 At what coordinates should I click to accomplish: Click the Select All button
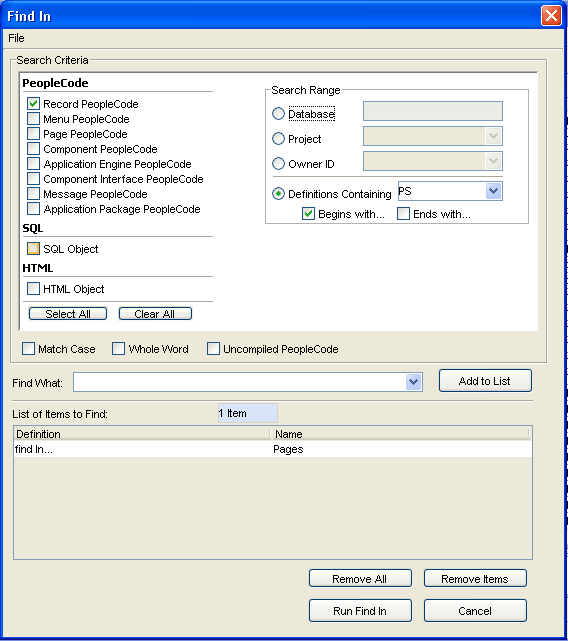[68, 314]
